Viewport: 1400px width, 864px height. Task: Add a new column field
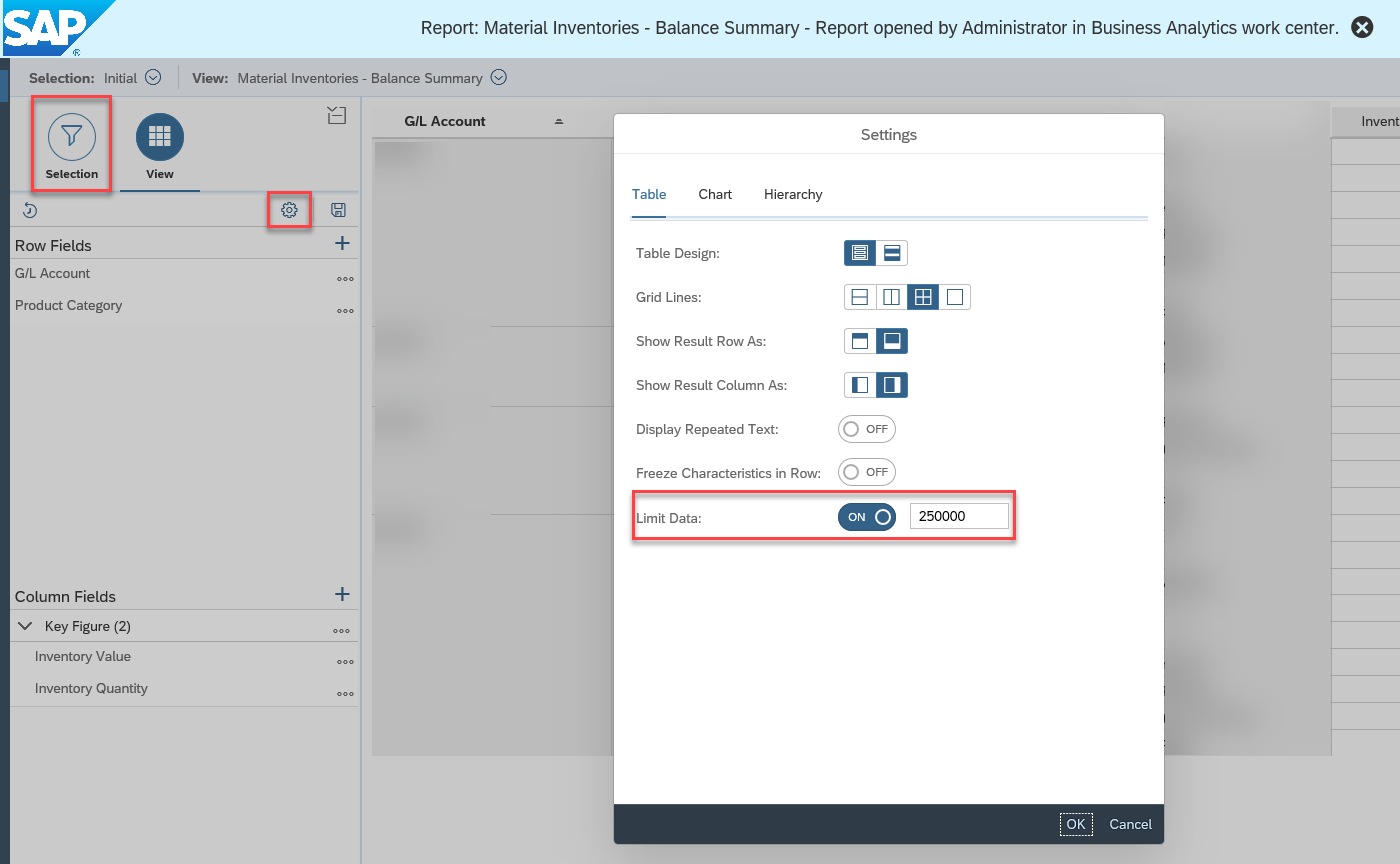[342, 594]
